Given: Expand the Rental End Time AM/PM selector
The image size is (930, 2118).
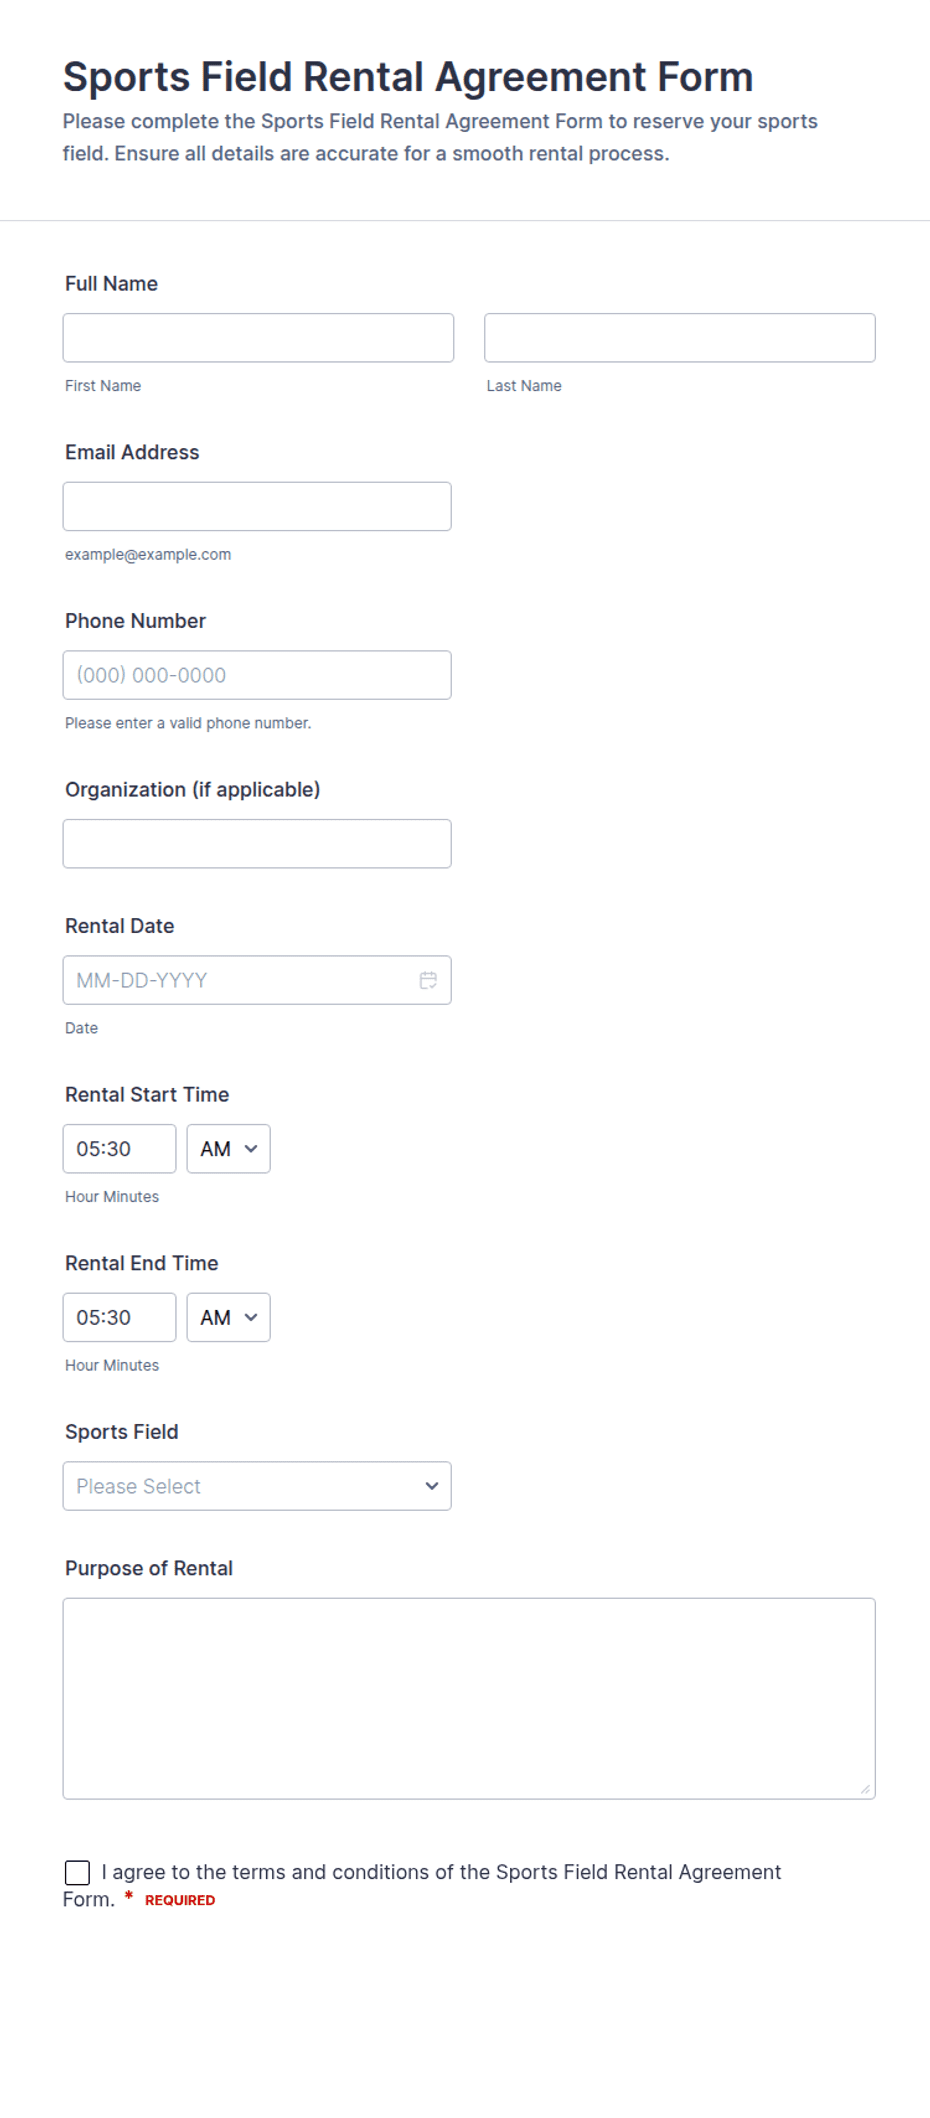Looking at the screenshot, I should (228, 1318).
